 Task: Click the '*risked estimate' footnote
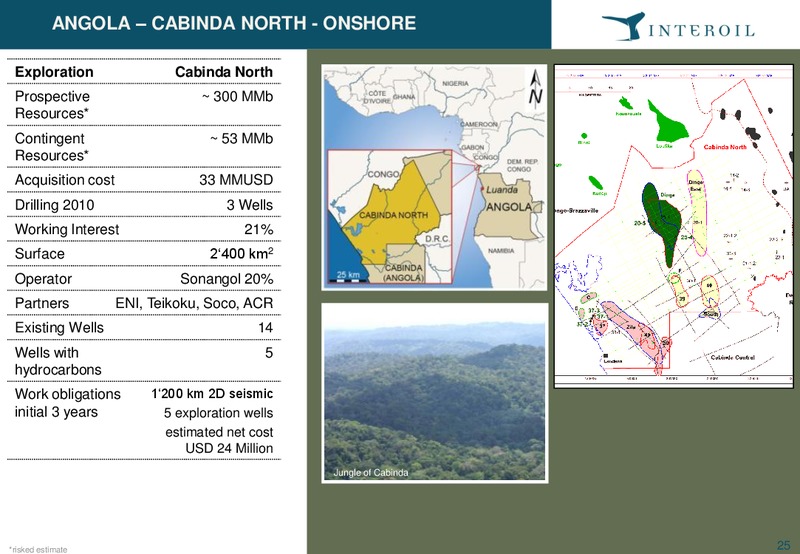(38, 550)
